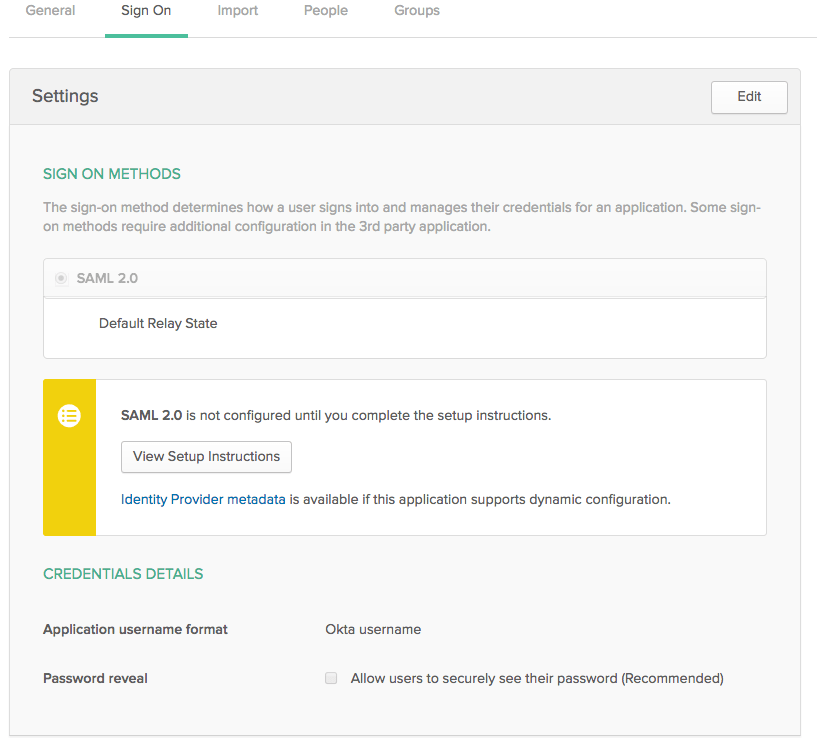Screen dimensions: 817x753
Task: Click the Settings panel title
Action: pos(65,96)
